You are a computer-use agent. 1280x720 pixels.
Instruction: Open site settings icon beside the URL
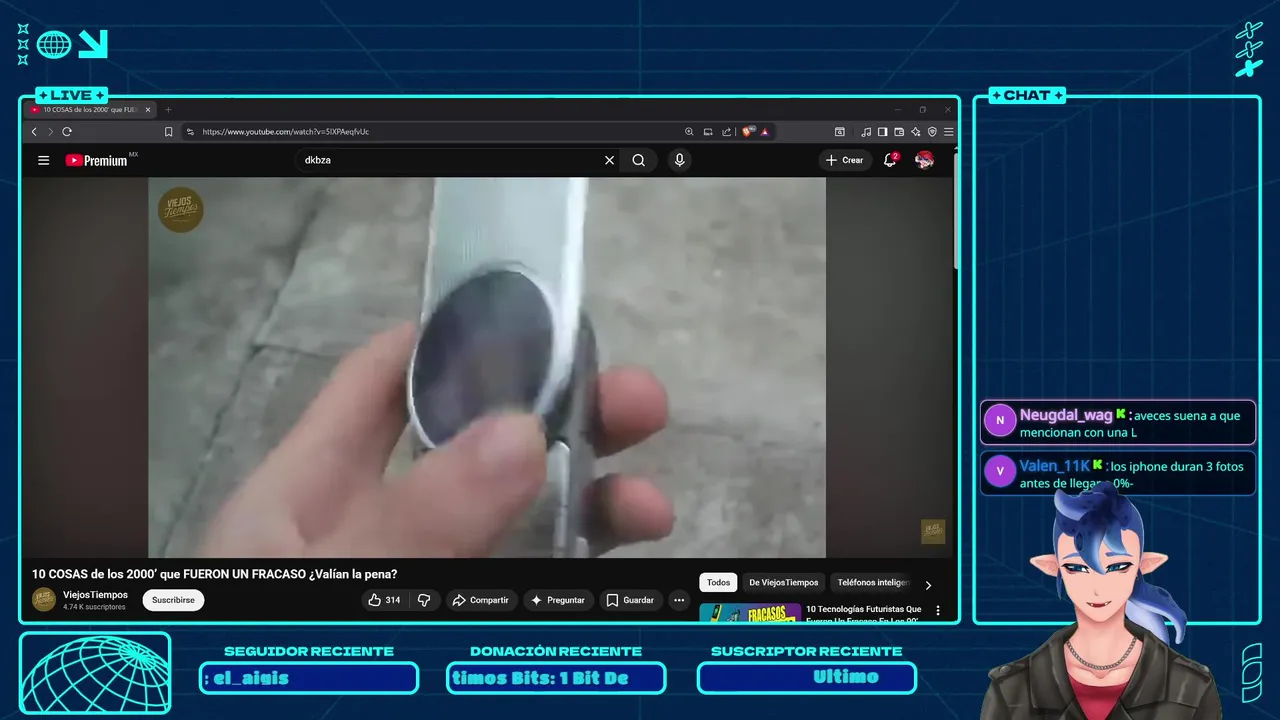[x=190, y=132]
